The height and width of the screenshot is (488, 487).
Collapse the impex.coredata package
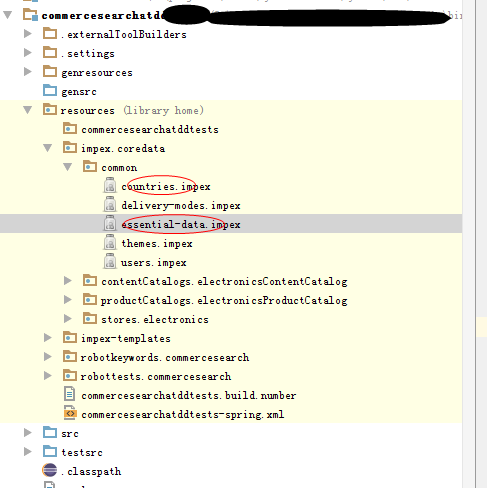48,148
